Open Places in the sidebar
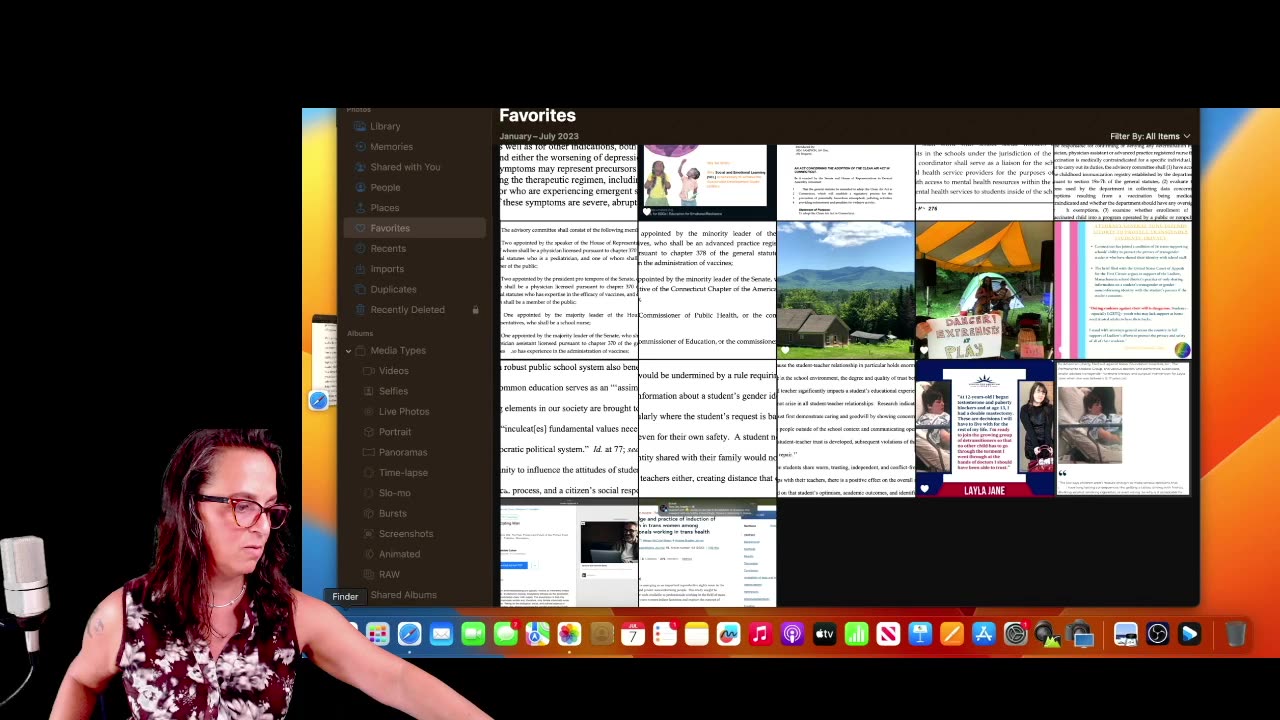This screenshot has height=720, width=1280. [384, 207]
